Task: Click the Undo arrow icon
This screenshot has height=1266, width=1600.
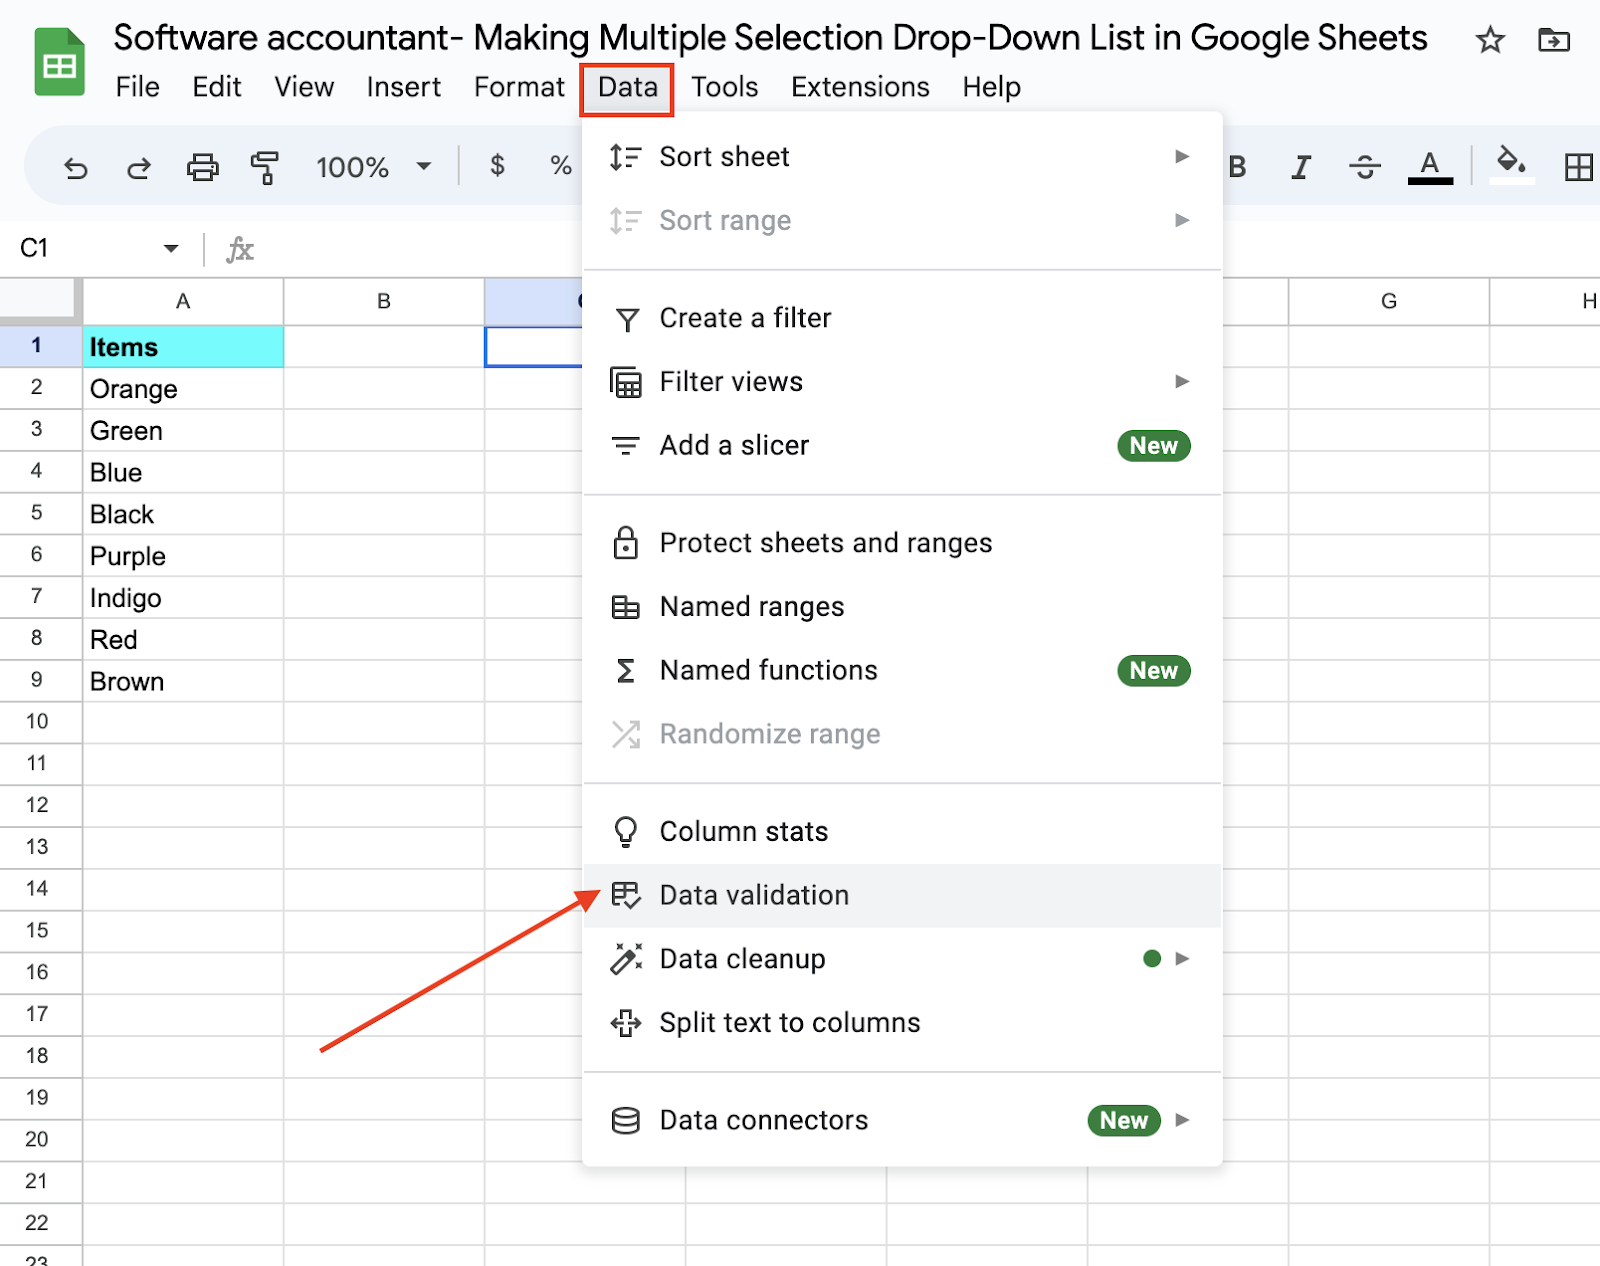Action: tap(76, 167)
